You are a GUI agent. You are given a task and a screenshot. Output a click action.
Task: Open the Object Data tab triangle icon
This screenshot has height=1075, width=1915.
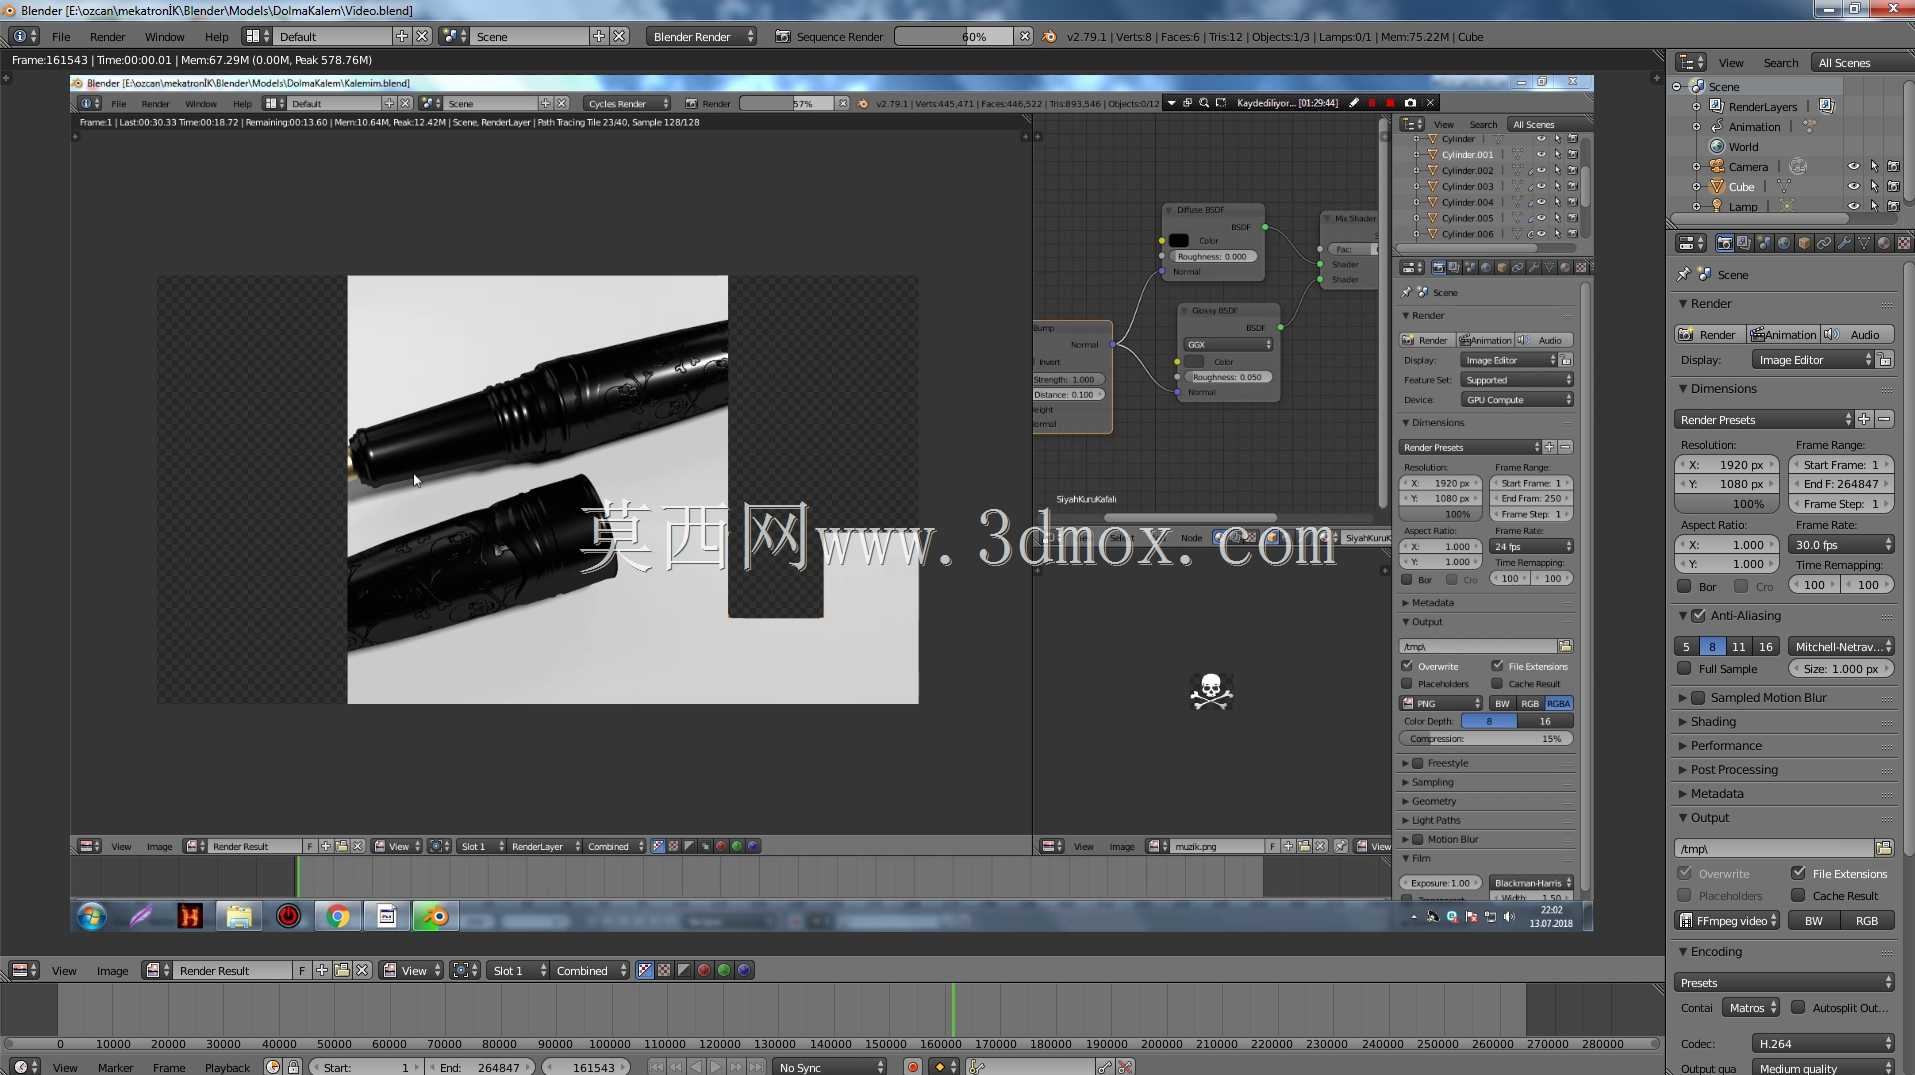tap(1864, 243)
